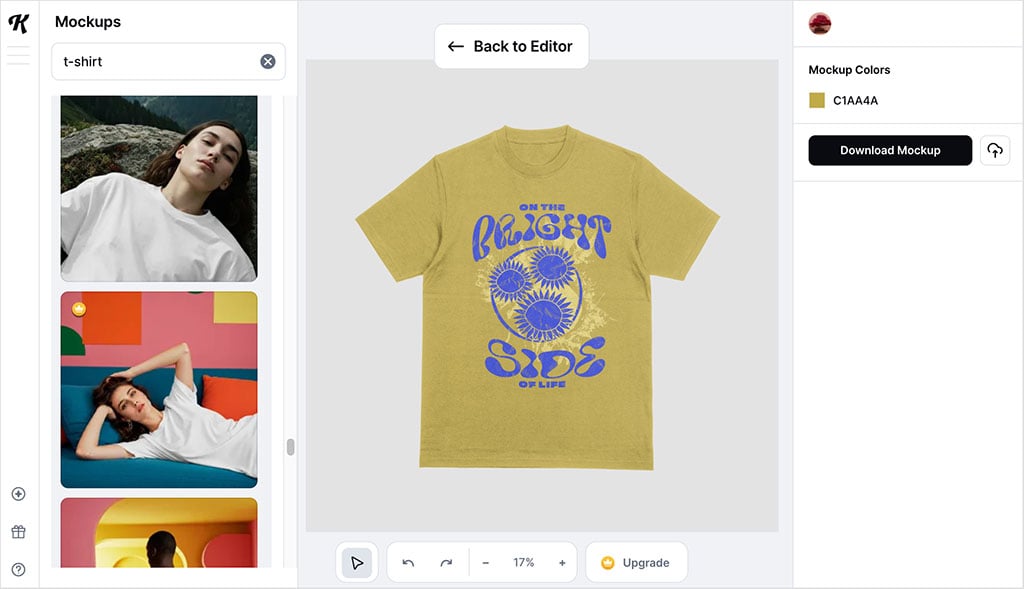
Task: Open the gift icon in sidebar
Action: point(18,532)
